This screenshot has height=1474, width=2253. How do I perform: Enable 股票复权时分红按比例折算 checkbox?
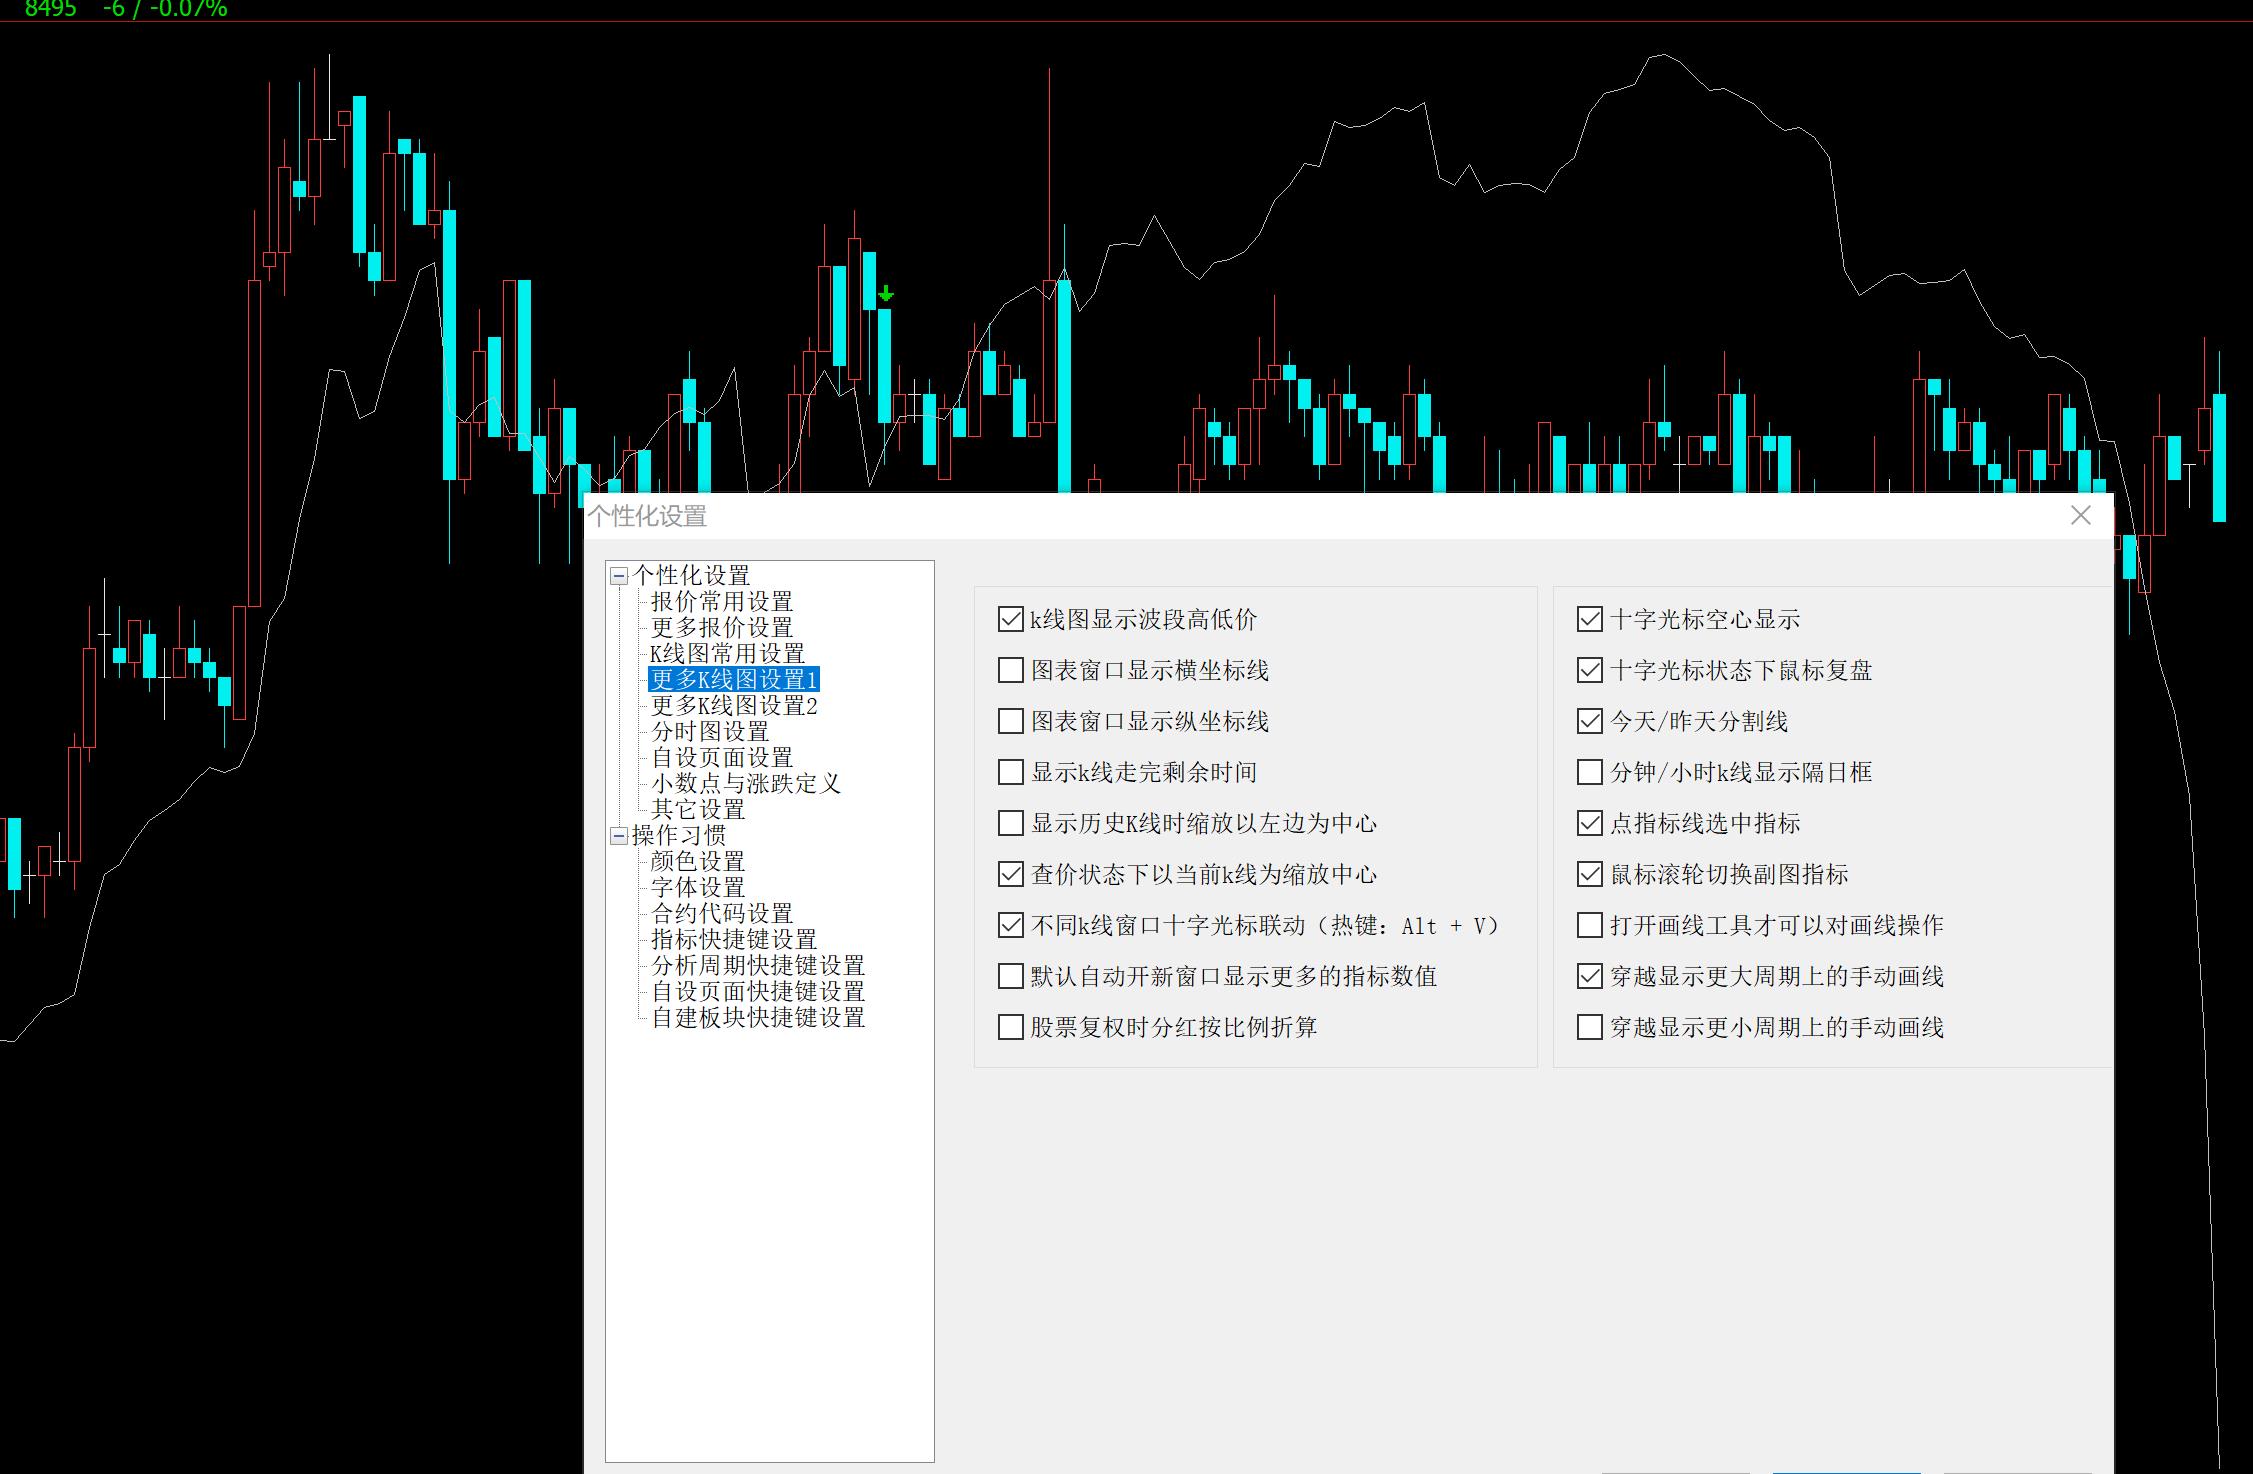pyautogui.click(x=1011, y=1028)
